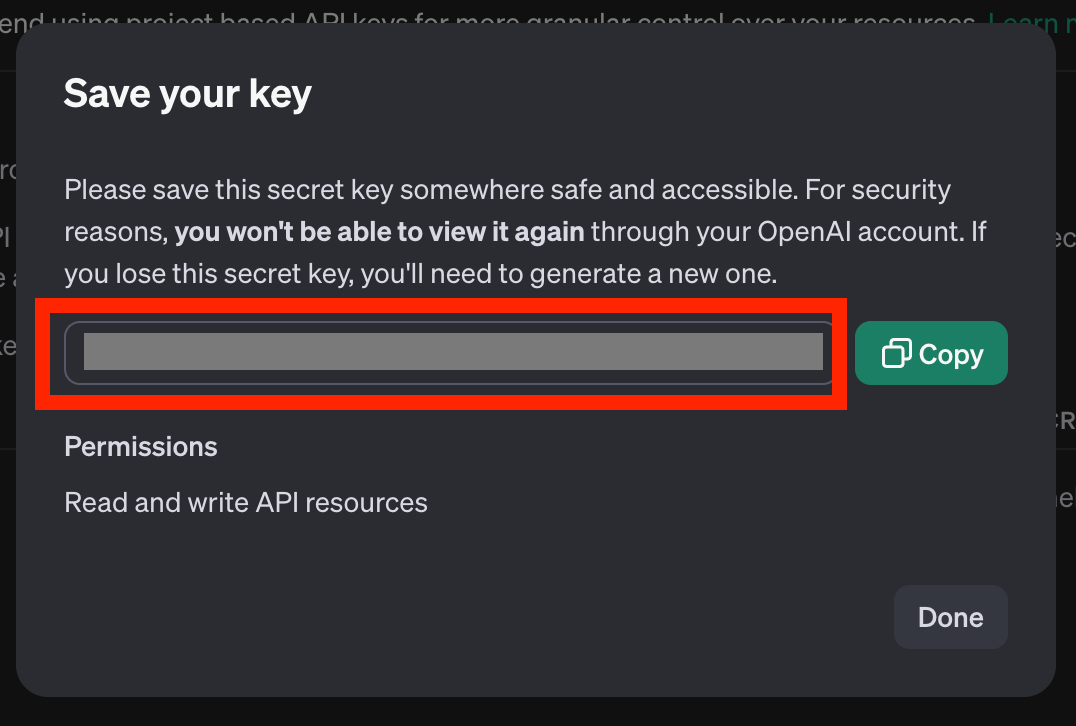The width and height of the screenshot is (1076, 726).
Task: Click the 'Save your key' heading
Action: 187,93
